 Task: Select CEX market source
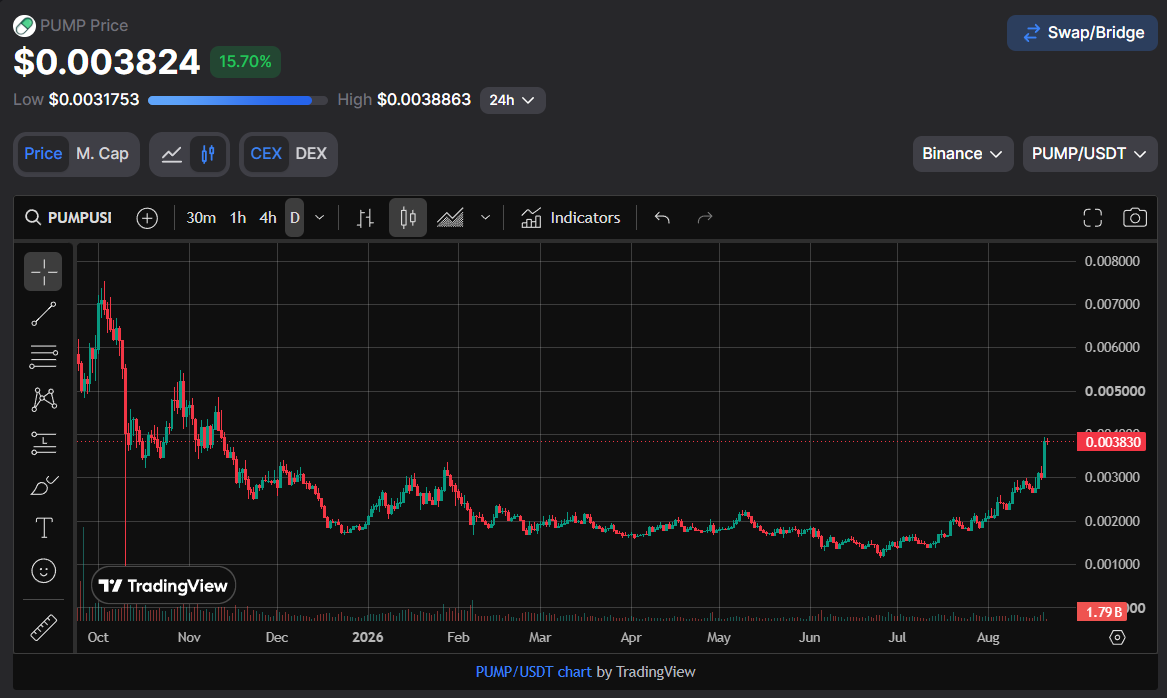266,154
